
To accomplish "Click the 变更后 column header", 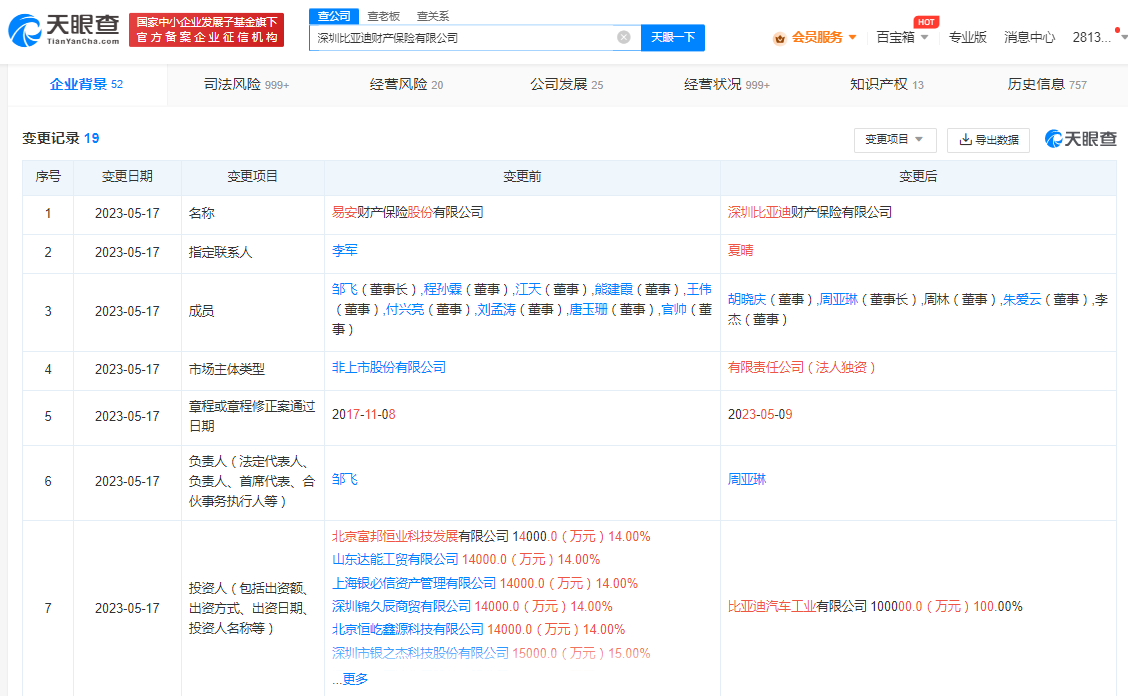I will pos(918,176).
